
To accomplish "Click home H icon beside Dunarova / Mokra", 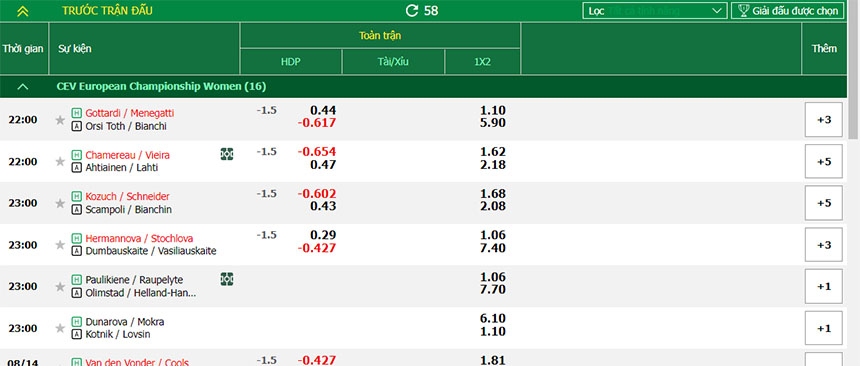I will coord(76,322).
